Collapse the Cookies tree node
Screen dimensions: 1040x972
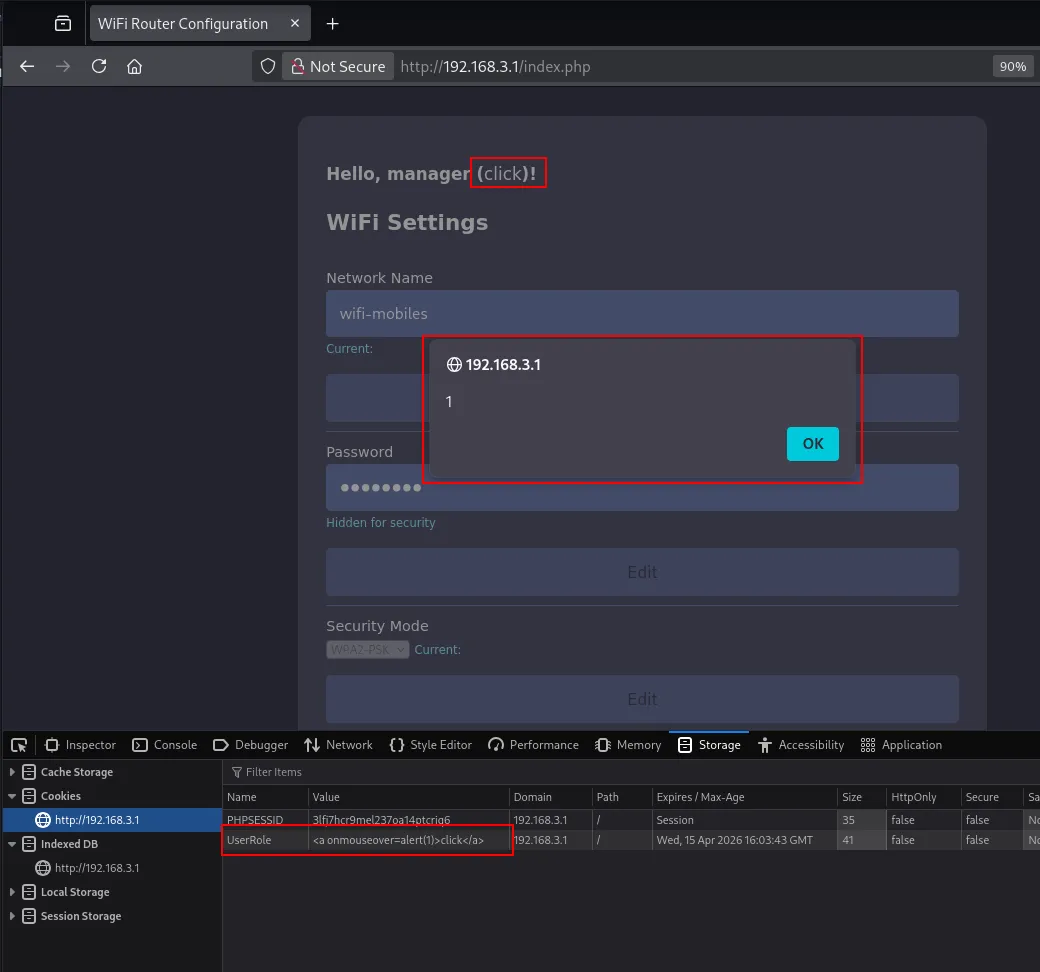click(12, 796)
